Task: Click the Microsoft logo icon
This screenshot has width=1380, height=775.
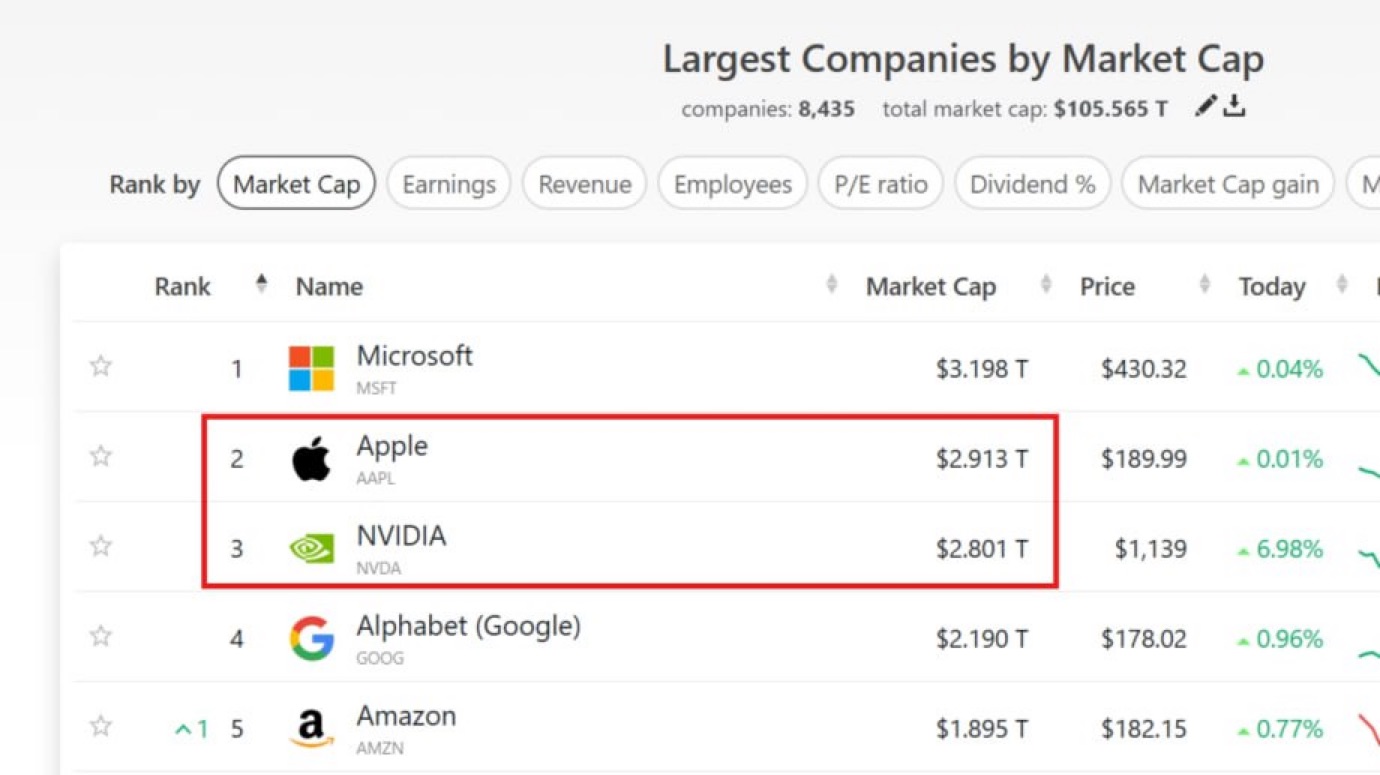Action: tap(311, 368)
